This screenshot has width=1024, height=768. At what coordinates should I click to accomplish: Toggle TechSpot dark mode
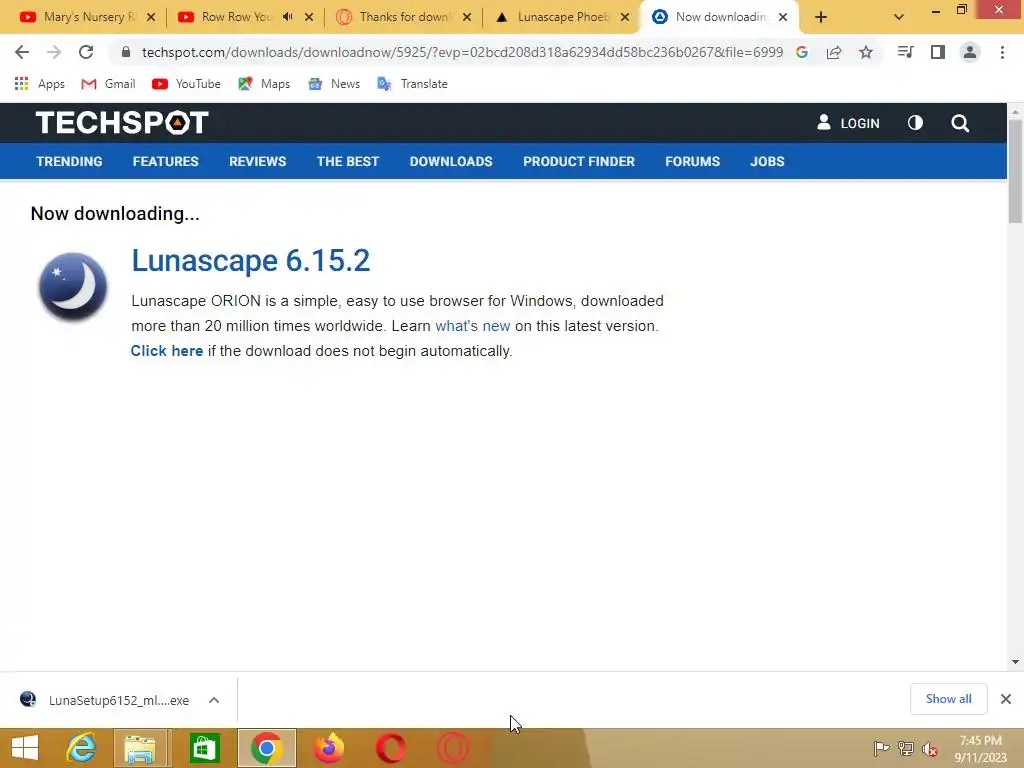(916, 123)
